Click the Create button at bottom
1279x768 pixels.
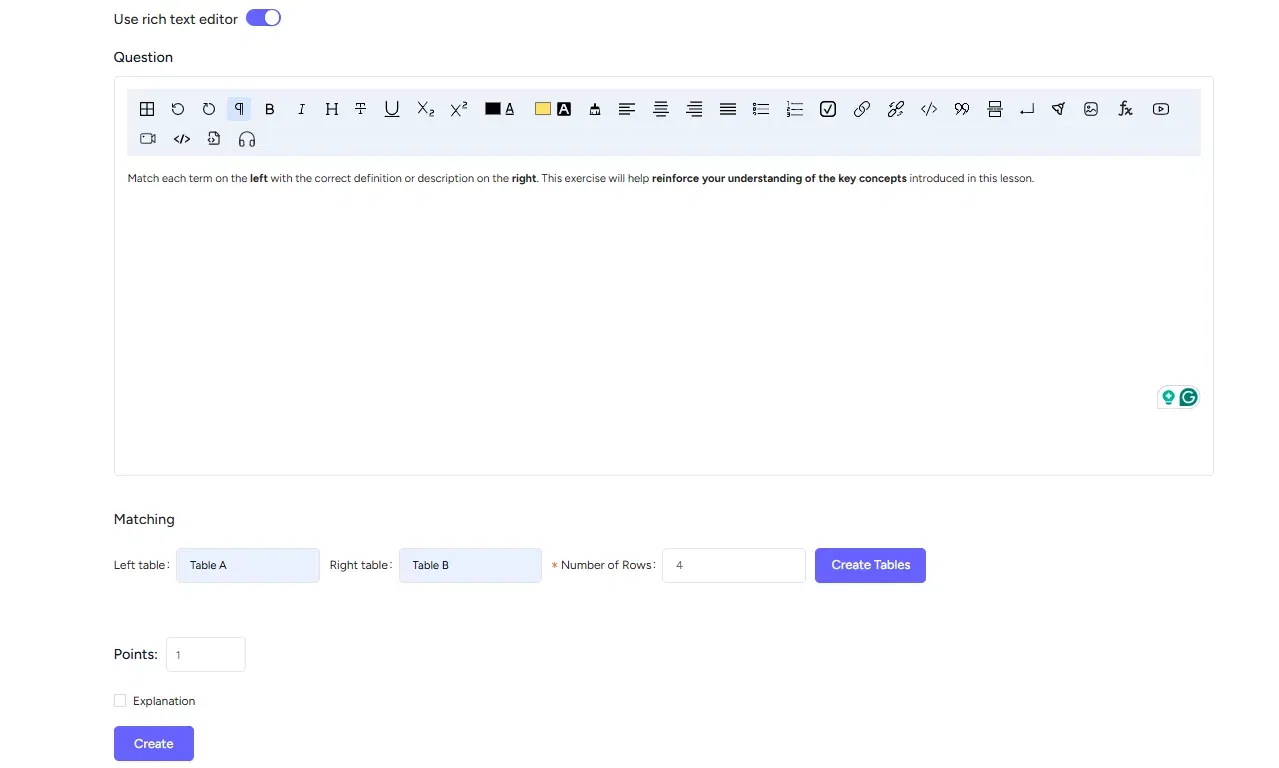pyautogui.click(x=154, y=744)
